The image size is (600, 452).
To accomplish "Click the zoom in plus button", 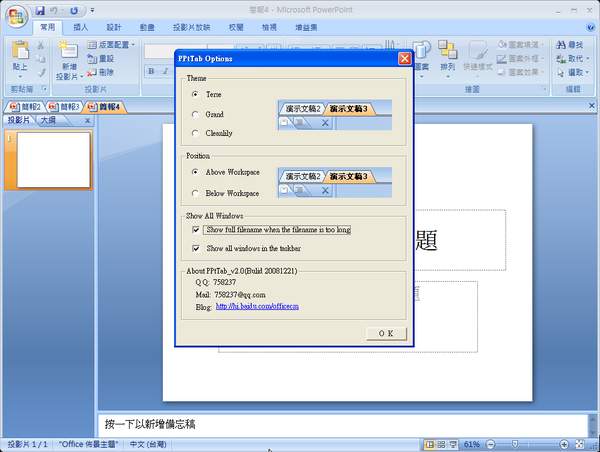I will pyautogui.click(x=564, y=444).
